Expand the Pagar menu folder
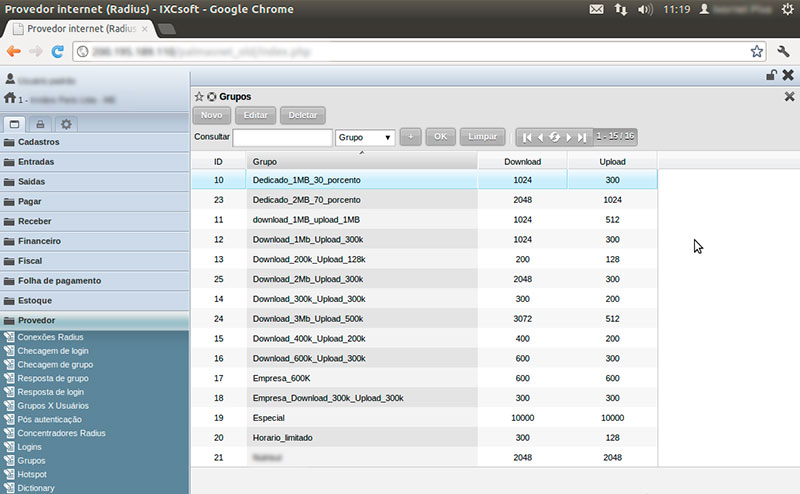This screenshot has width=800, height=494. (x=94, y=202)
